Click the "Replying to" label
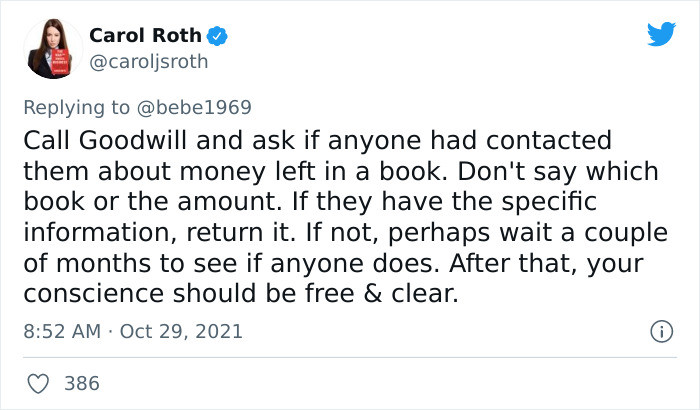This screenshot has width=700, height=410. (x=86, y=106)
